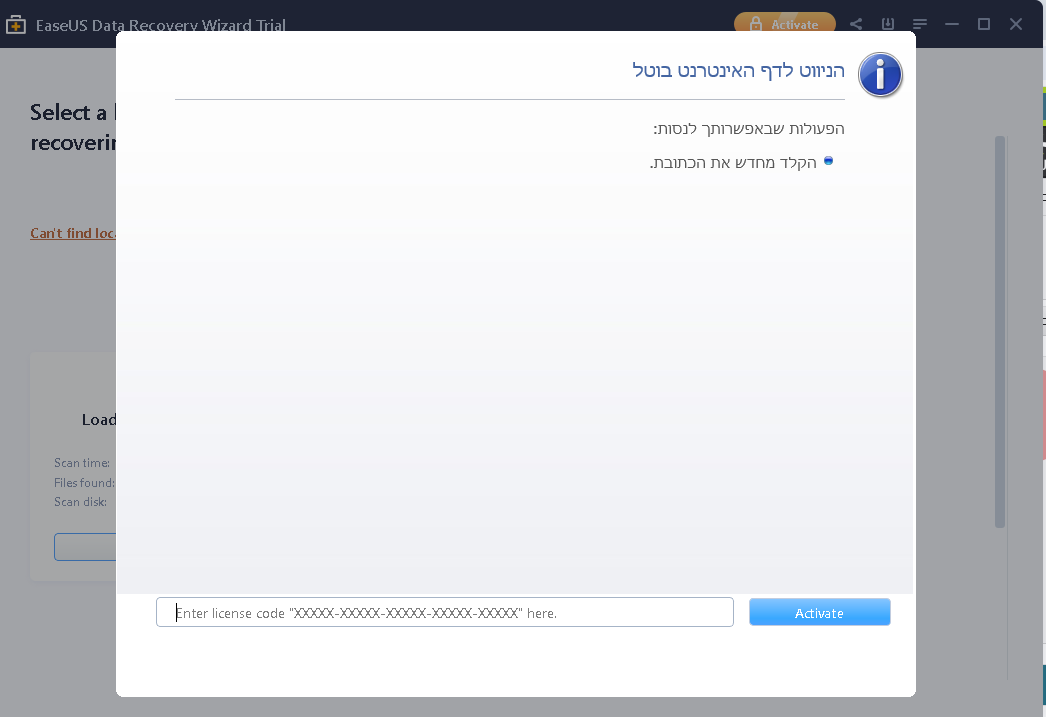
Task: Open the hamburger menu icon in the title bar
Action: pos(919,24)
